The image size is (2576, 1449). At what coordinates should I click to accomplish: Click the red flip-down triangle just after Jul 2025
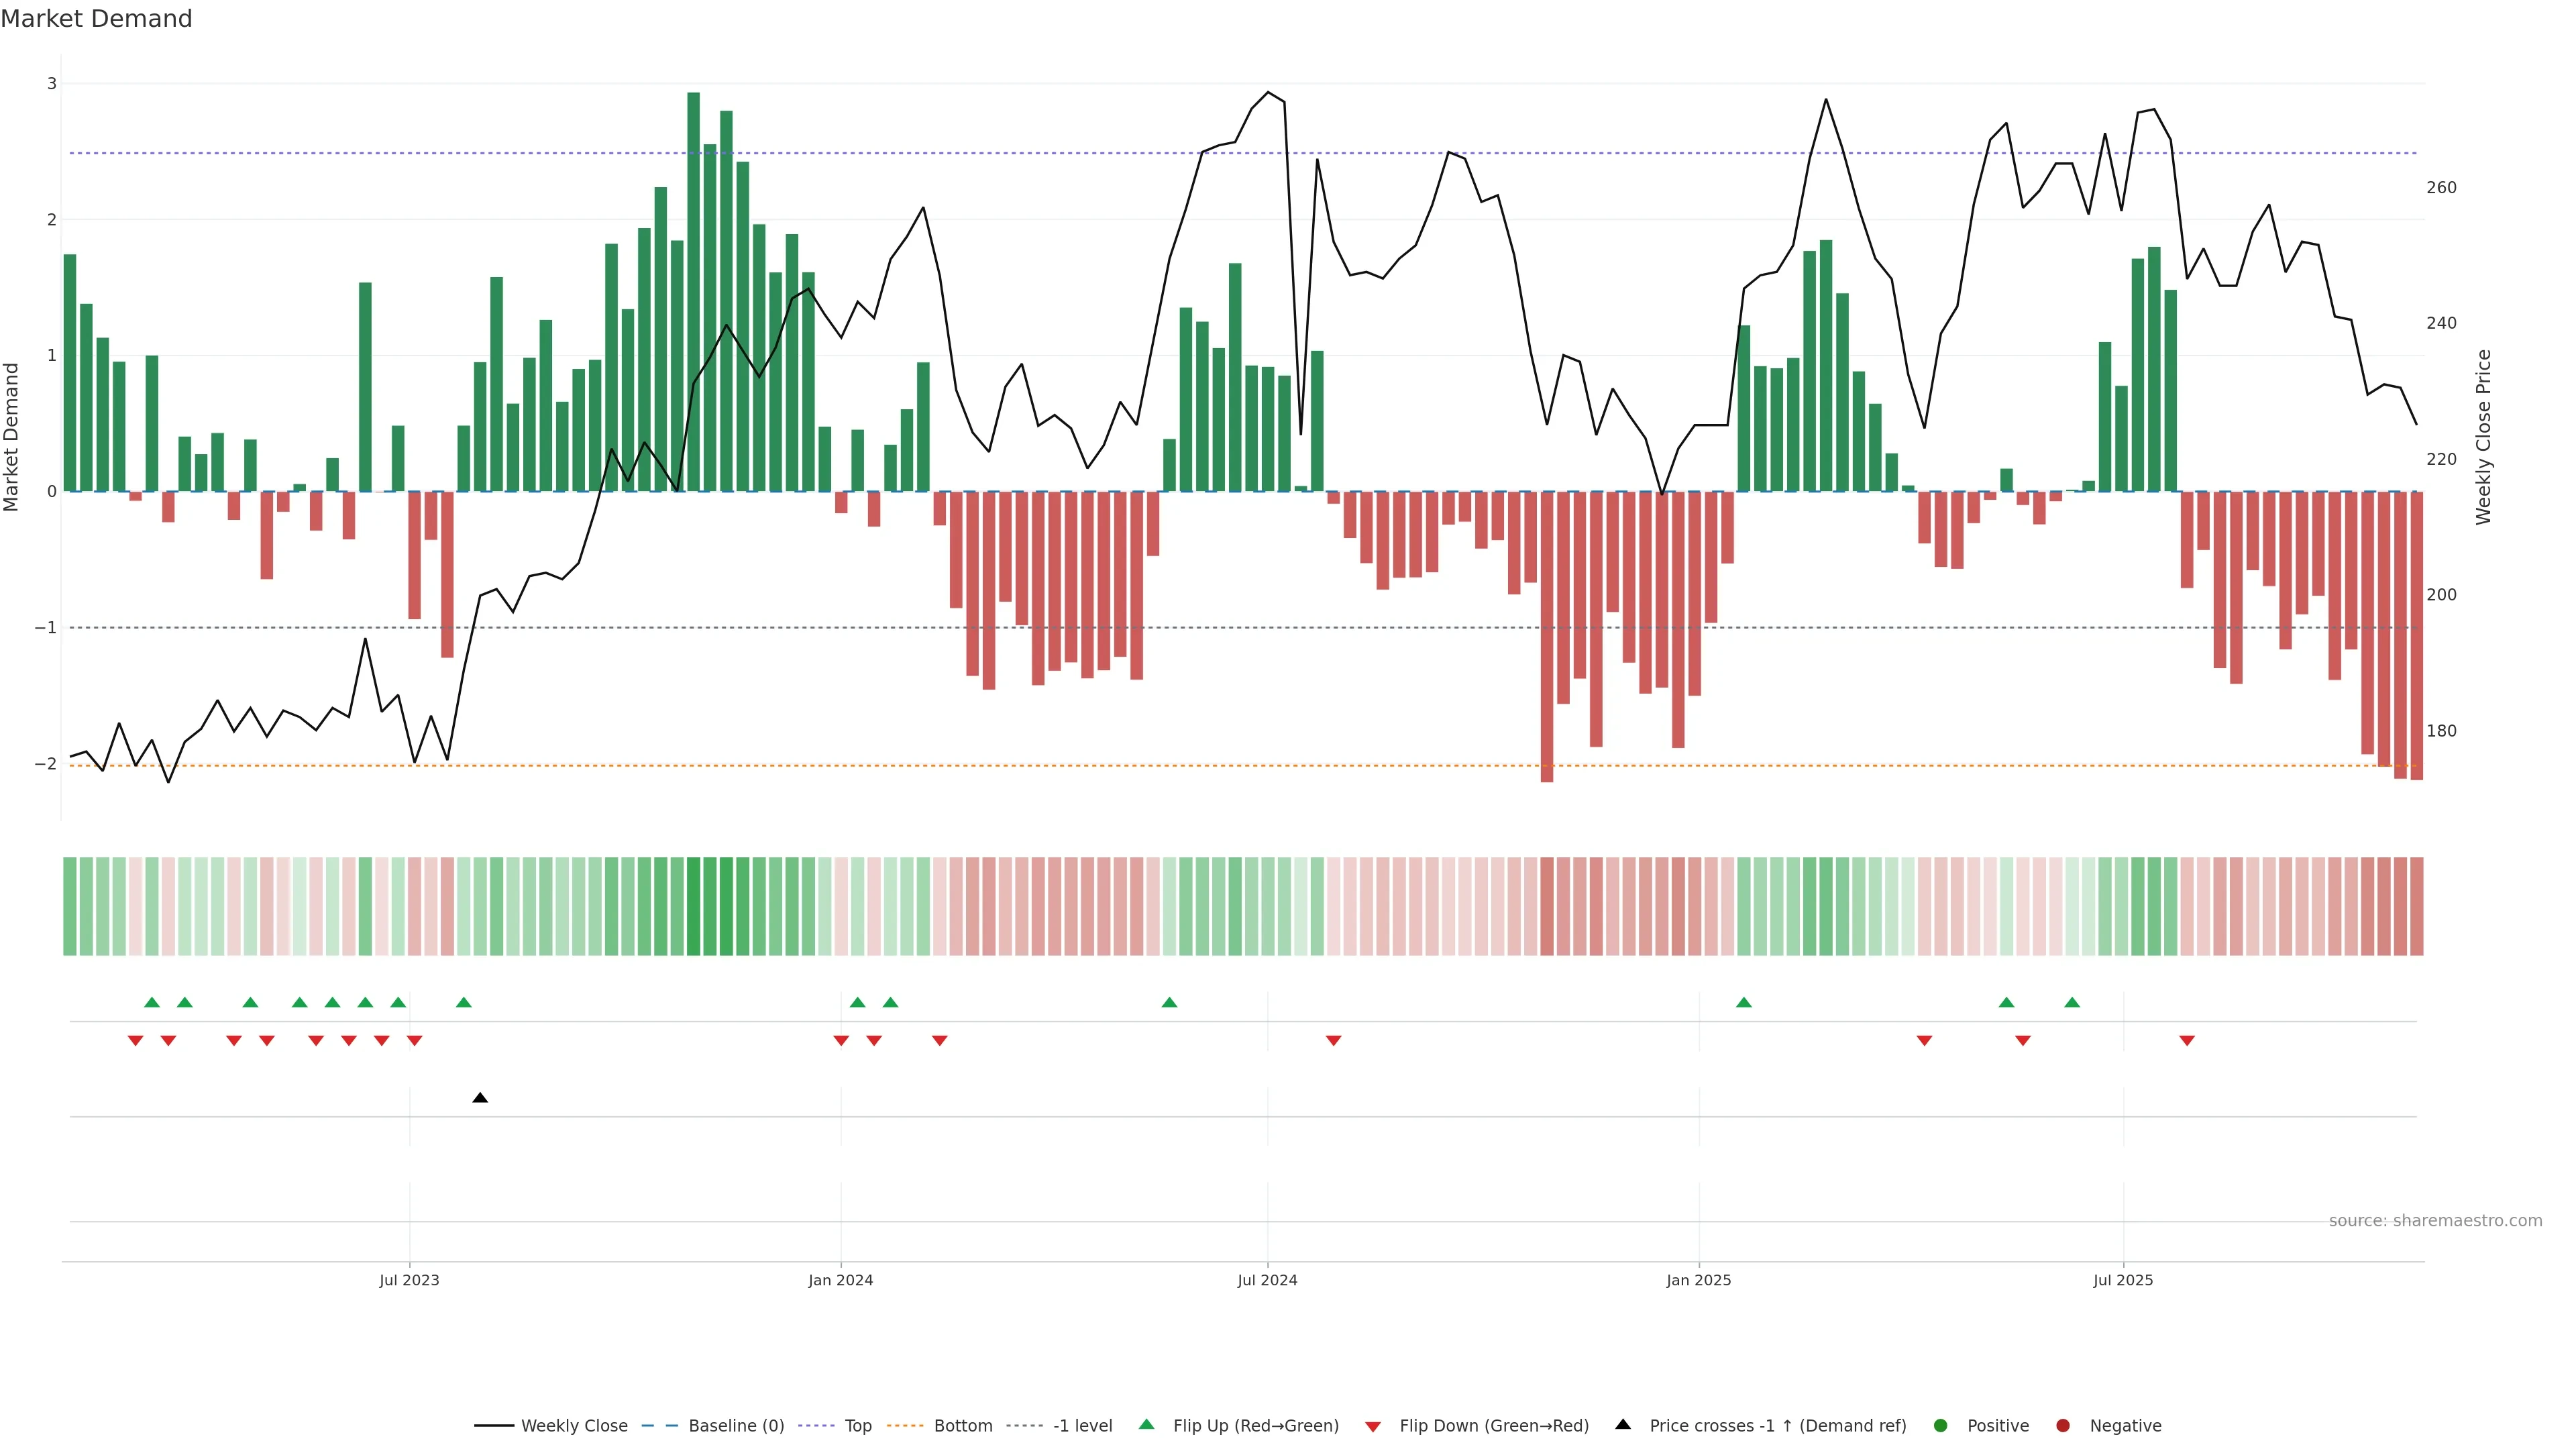click(x=2187, y=1041)
